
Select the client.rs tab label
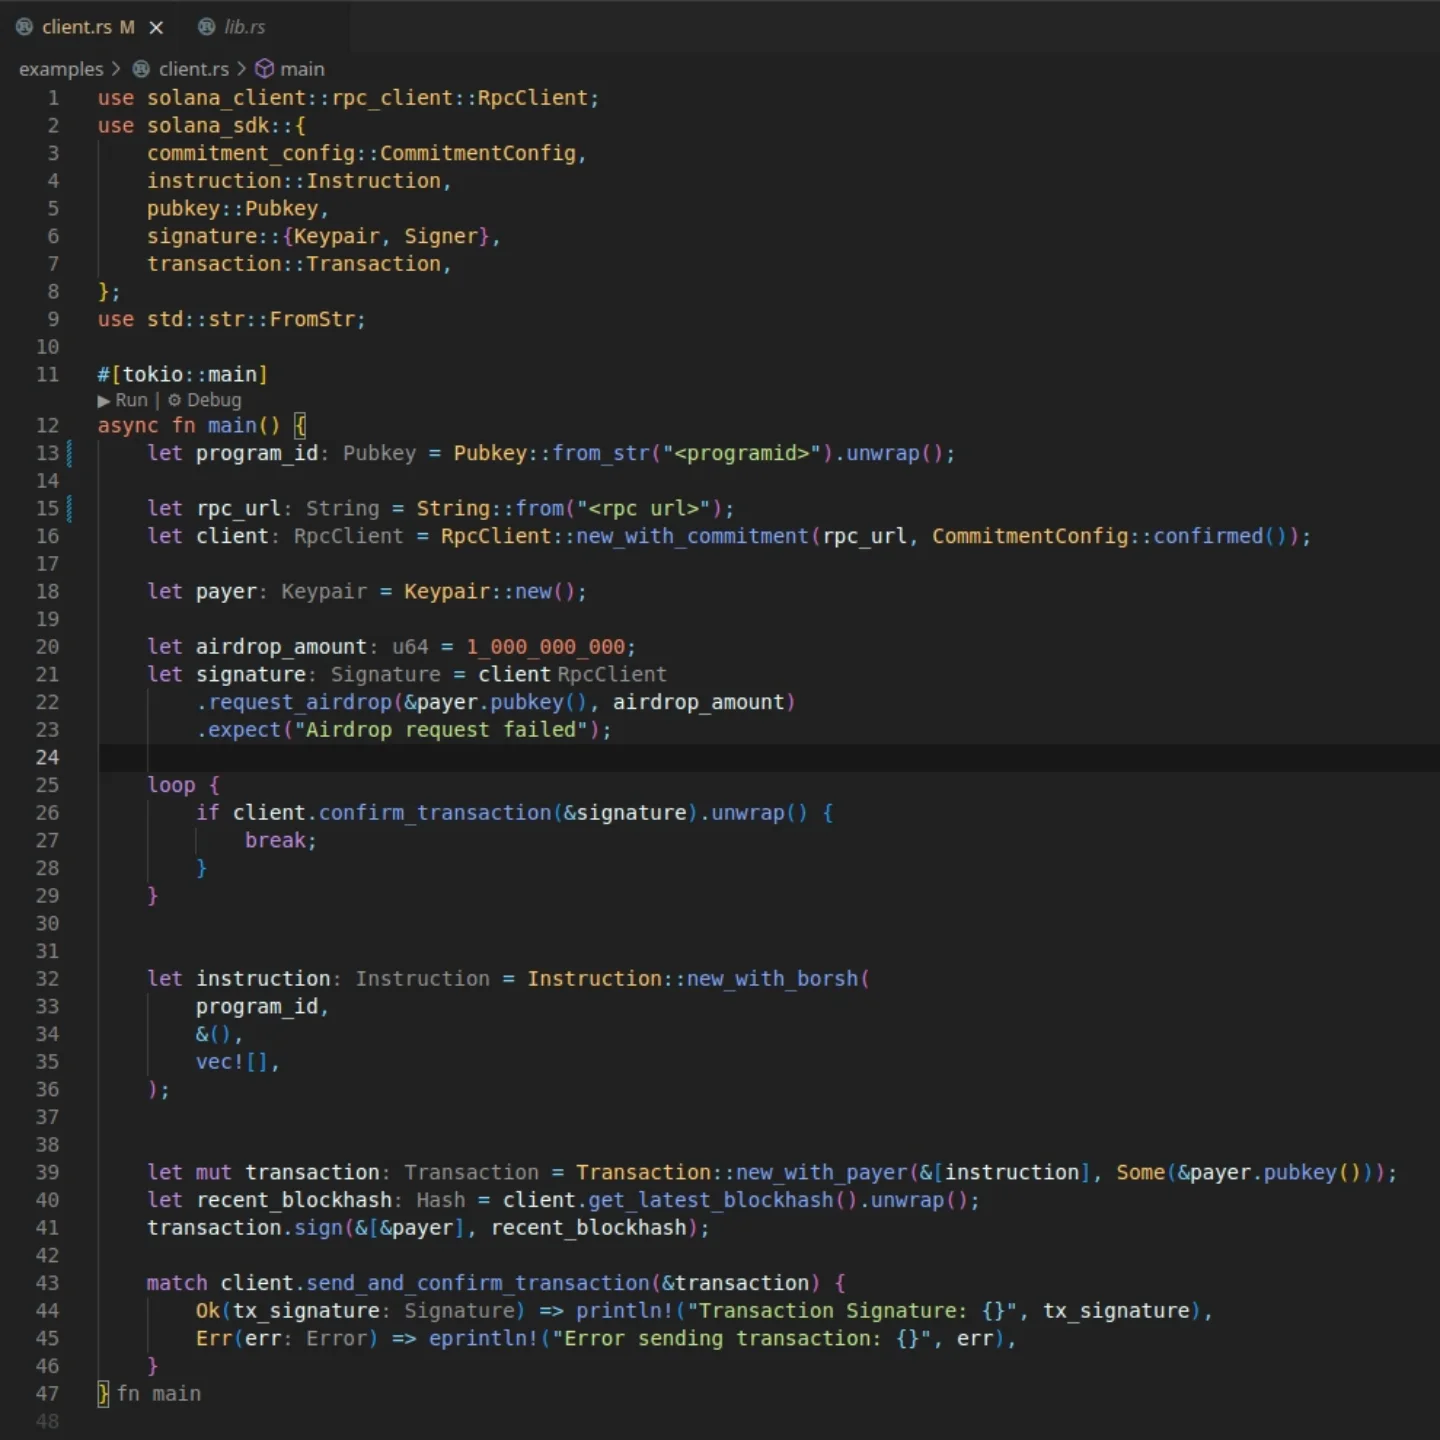(x=77, y=27)
